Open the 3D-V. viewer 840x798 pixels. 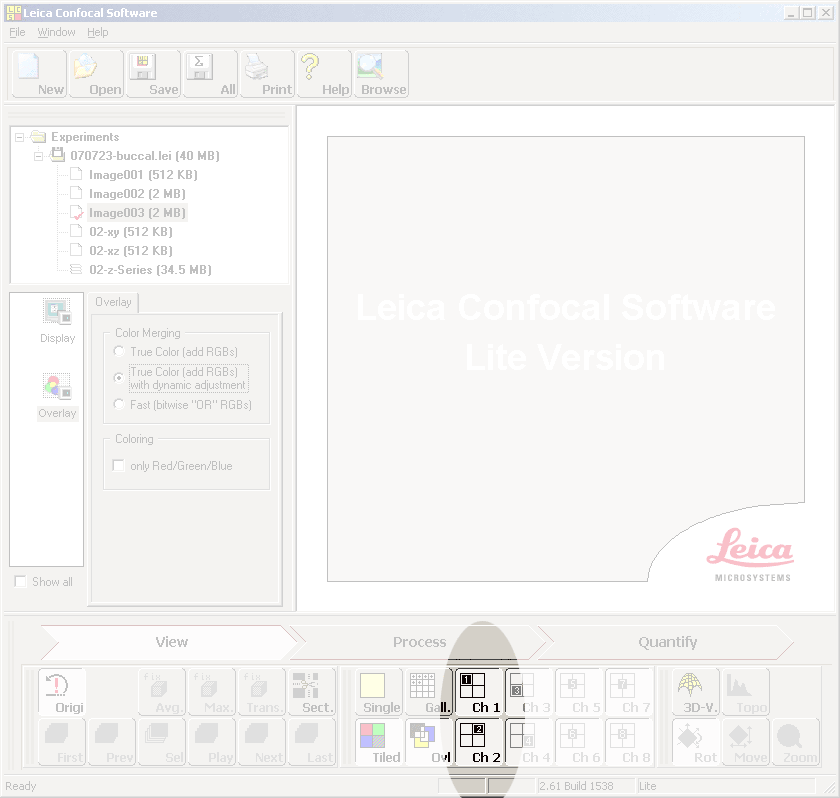tap(696, 692)
